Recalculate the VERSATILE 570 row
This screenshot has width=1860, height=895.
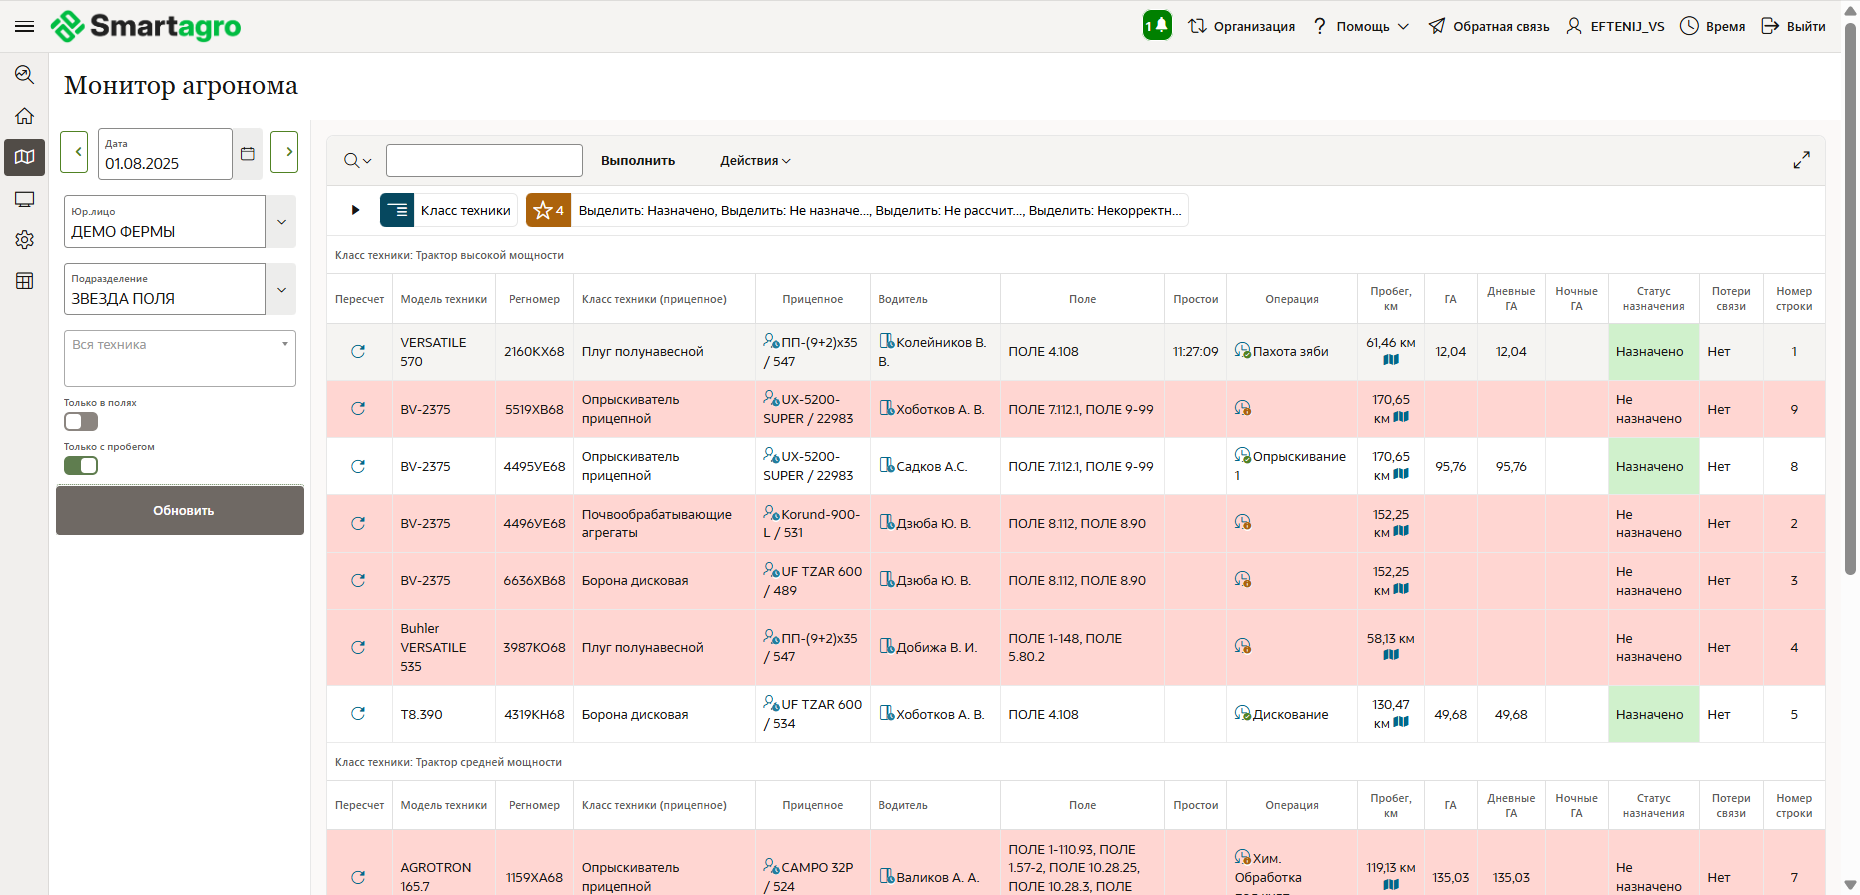(358, 352)
